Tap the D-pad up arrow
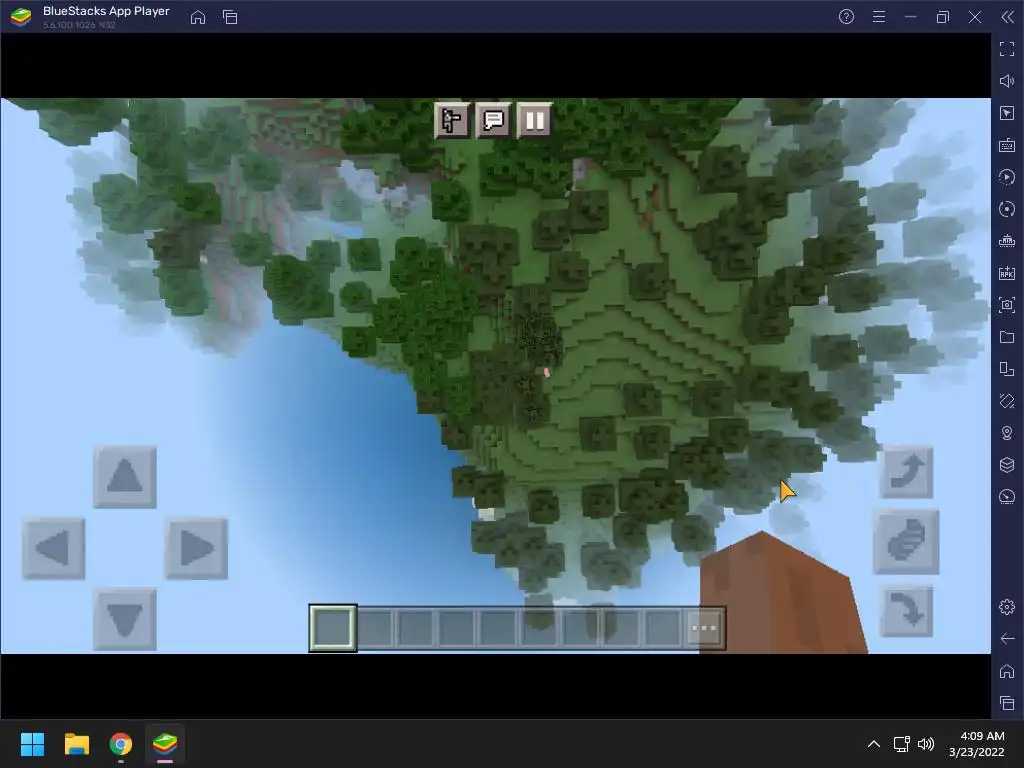Viewport: 1024px width, 768px height. pos(125,477)
